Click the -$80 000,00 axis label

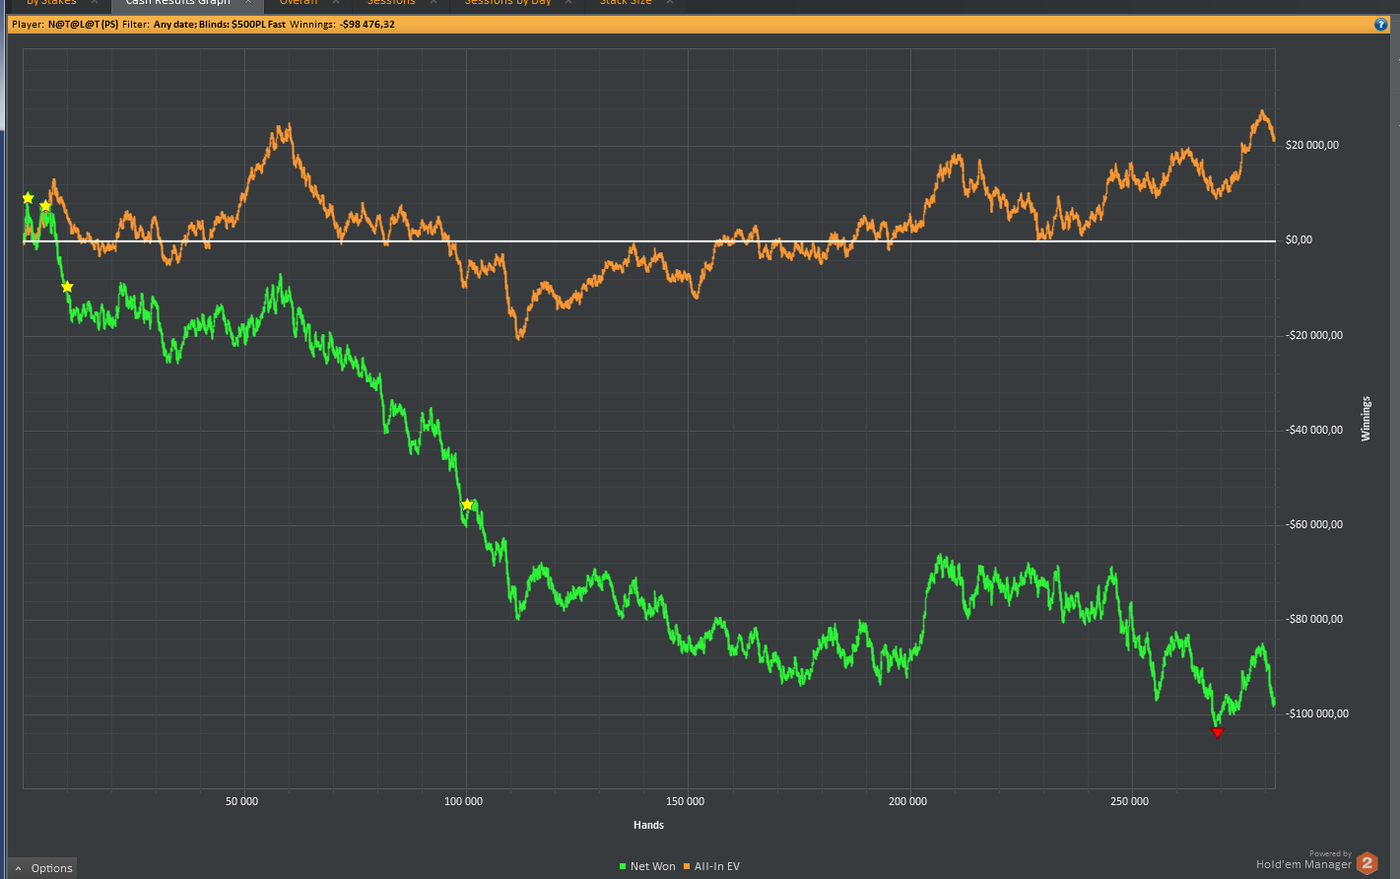1314,619
